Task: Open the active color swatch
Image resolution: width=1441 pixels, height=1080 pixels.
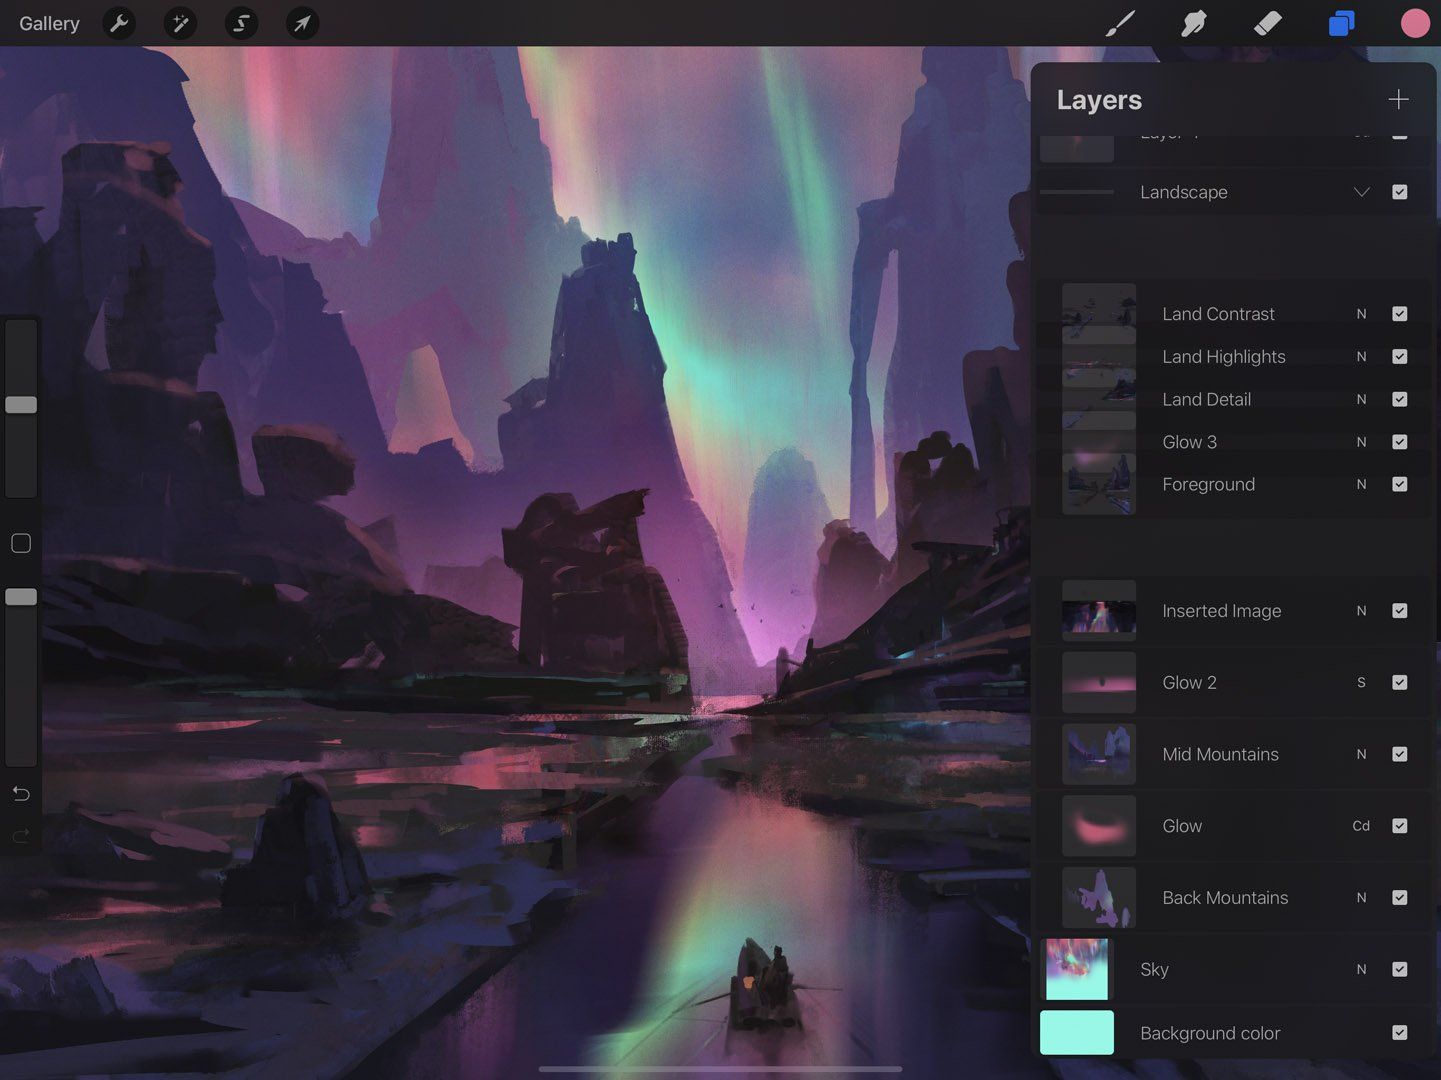Action: tap(1414, 23)
